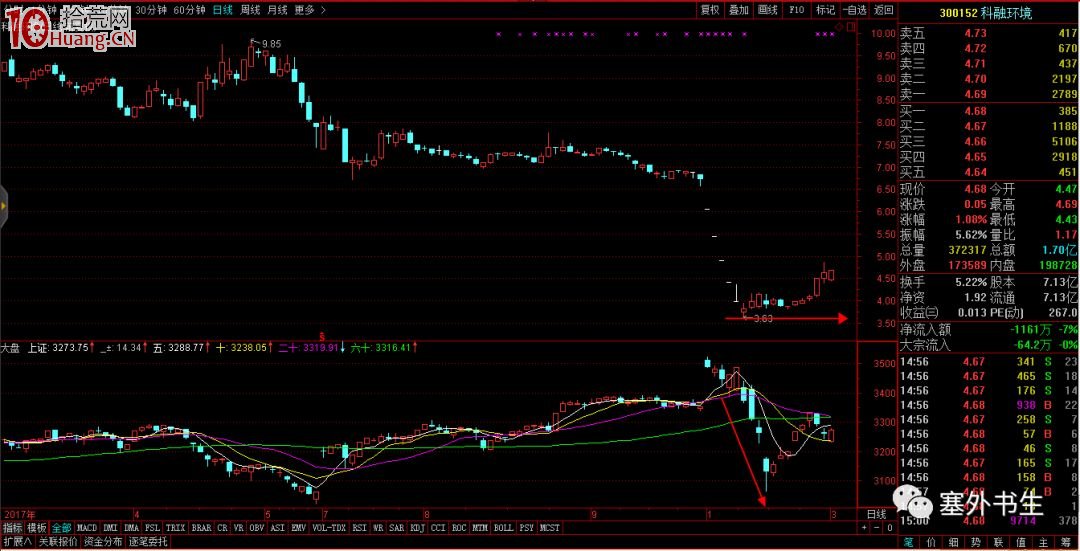This screenshot has height=551, width=1080.
Task: Click the 9.85 high price label
Action: point(271,44)
